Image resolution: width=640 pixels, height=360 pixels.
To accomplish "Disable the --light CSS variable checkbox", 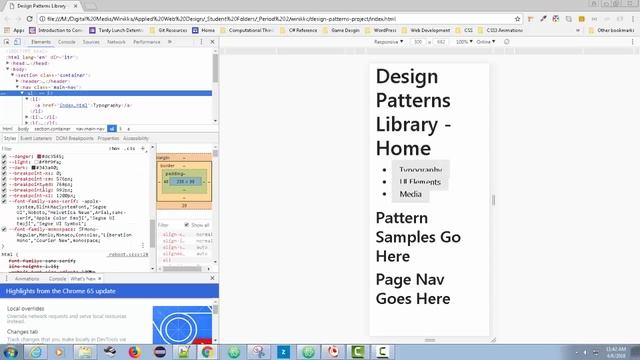I will point(4,162).
